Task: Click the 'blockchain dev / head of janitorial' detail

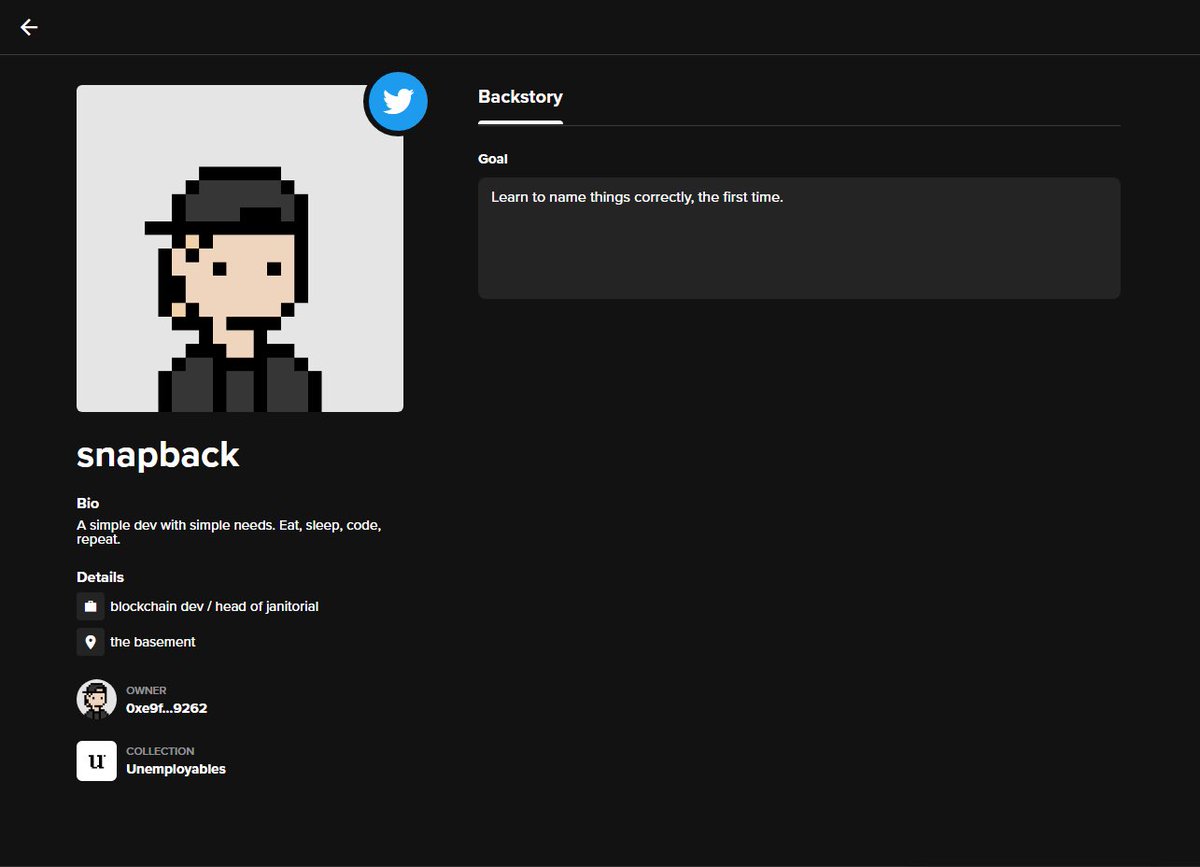Action: [216, 606]
